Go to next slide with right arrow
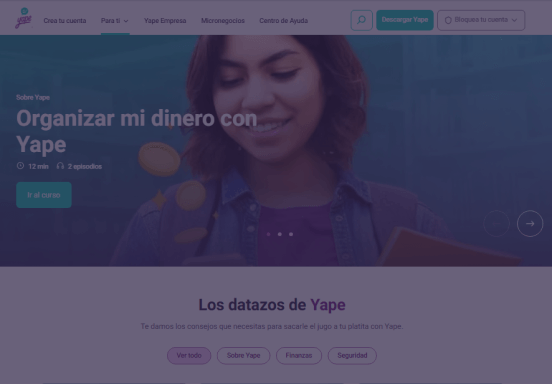Screen dimensions: 552x384 [x=530, y=224]
